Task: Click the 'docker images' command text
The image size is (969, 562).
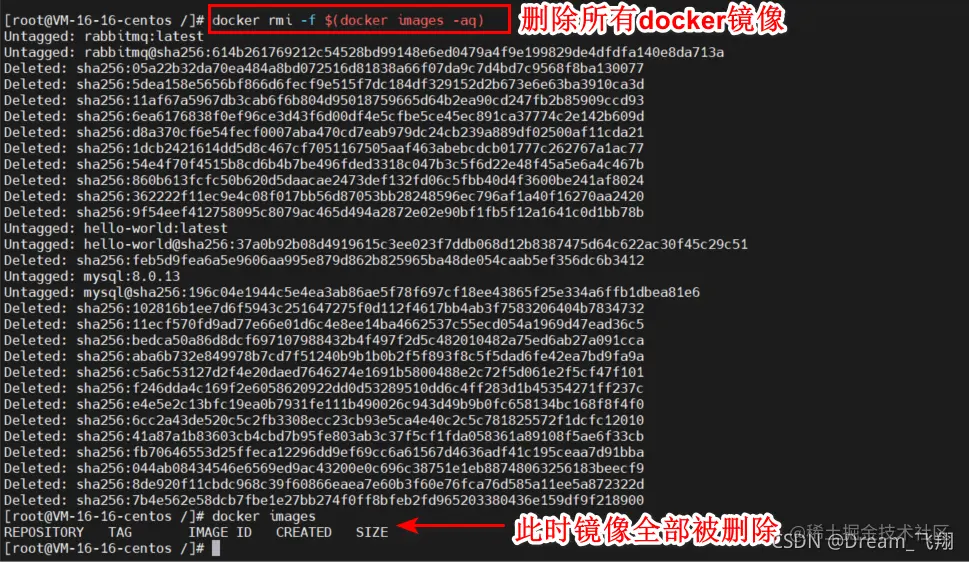Action: tap(264, 516)
